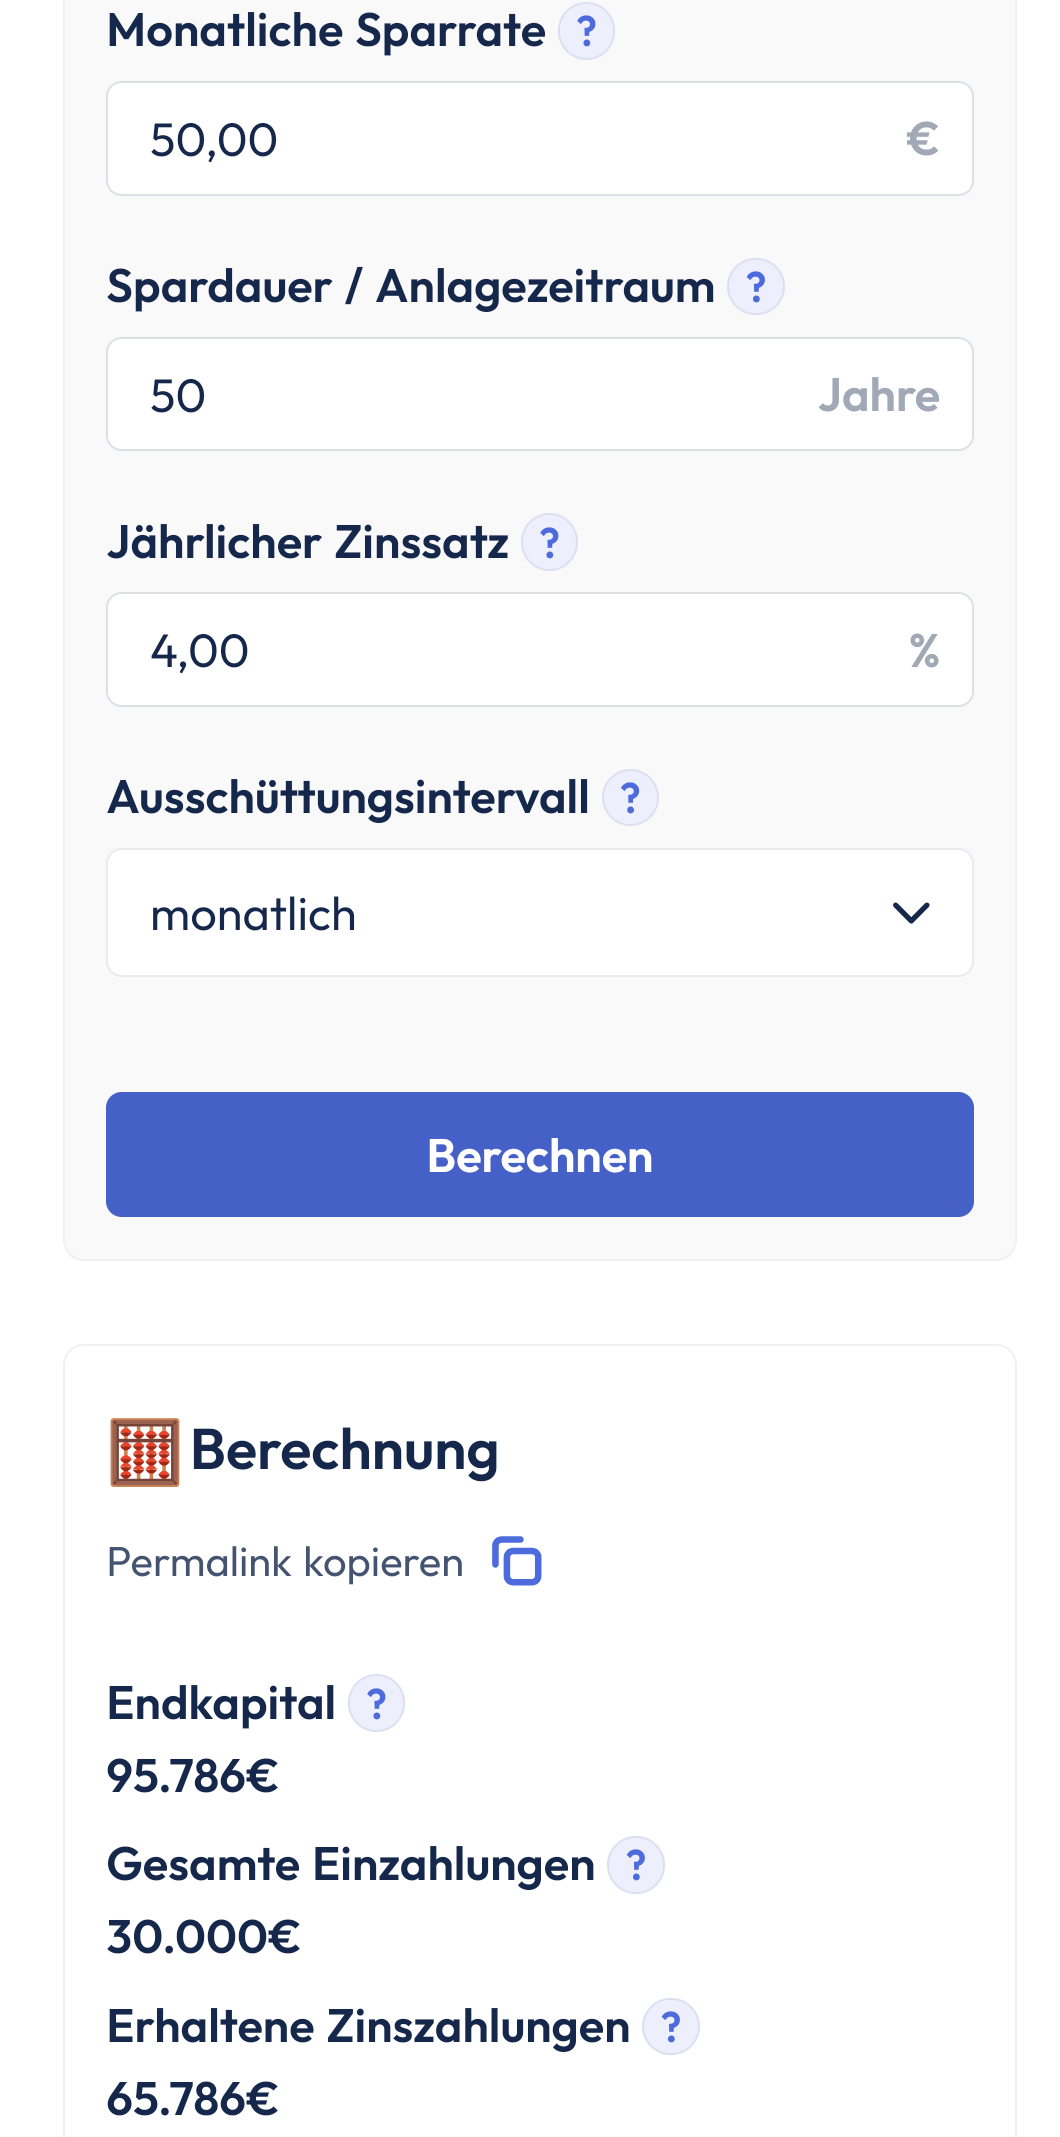Show Erhaltene Zinszahlungen help icon

coord(670,2027)
